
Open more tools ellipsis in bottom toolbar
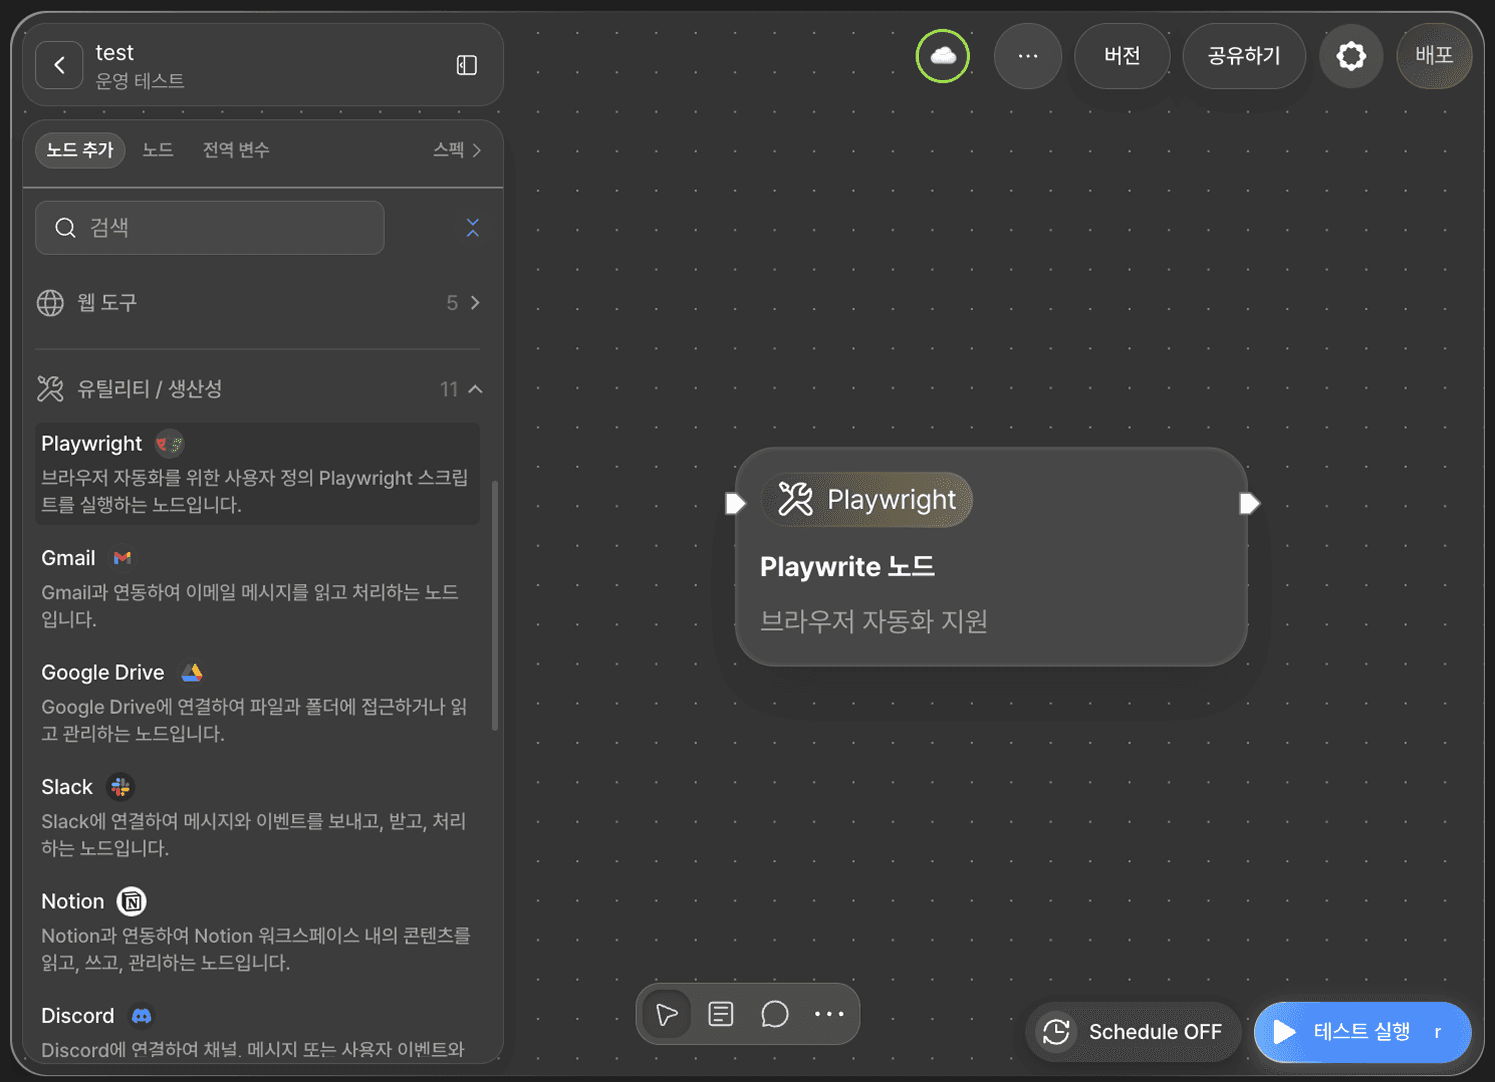pyautogui.click(x=829, y=1014)
